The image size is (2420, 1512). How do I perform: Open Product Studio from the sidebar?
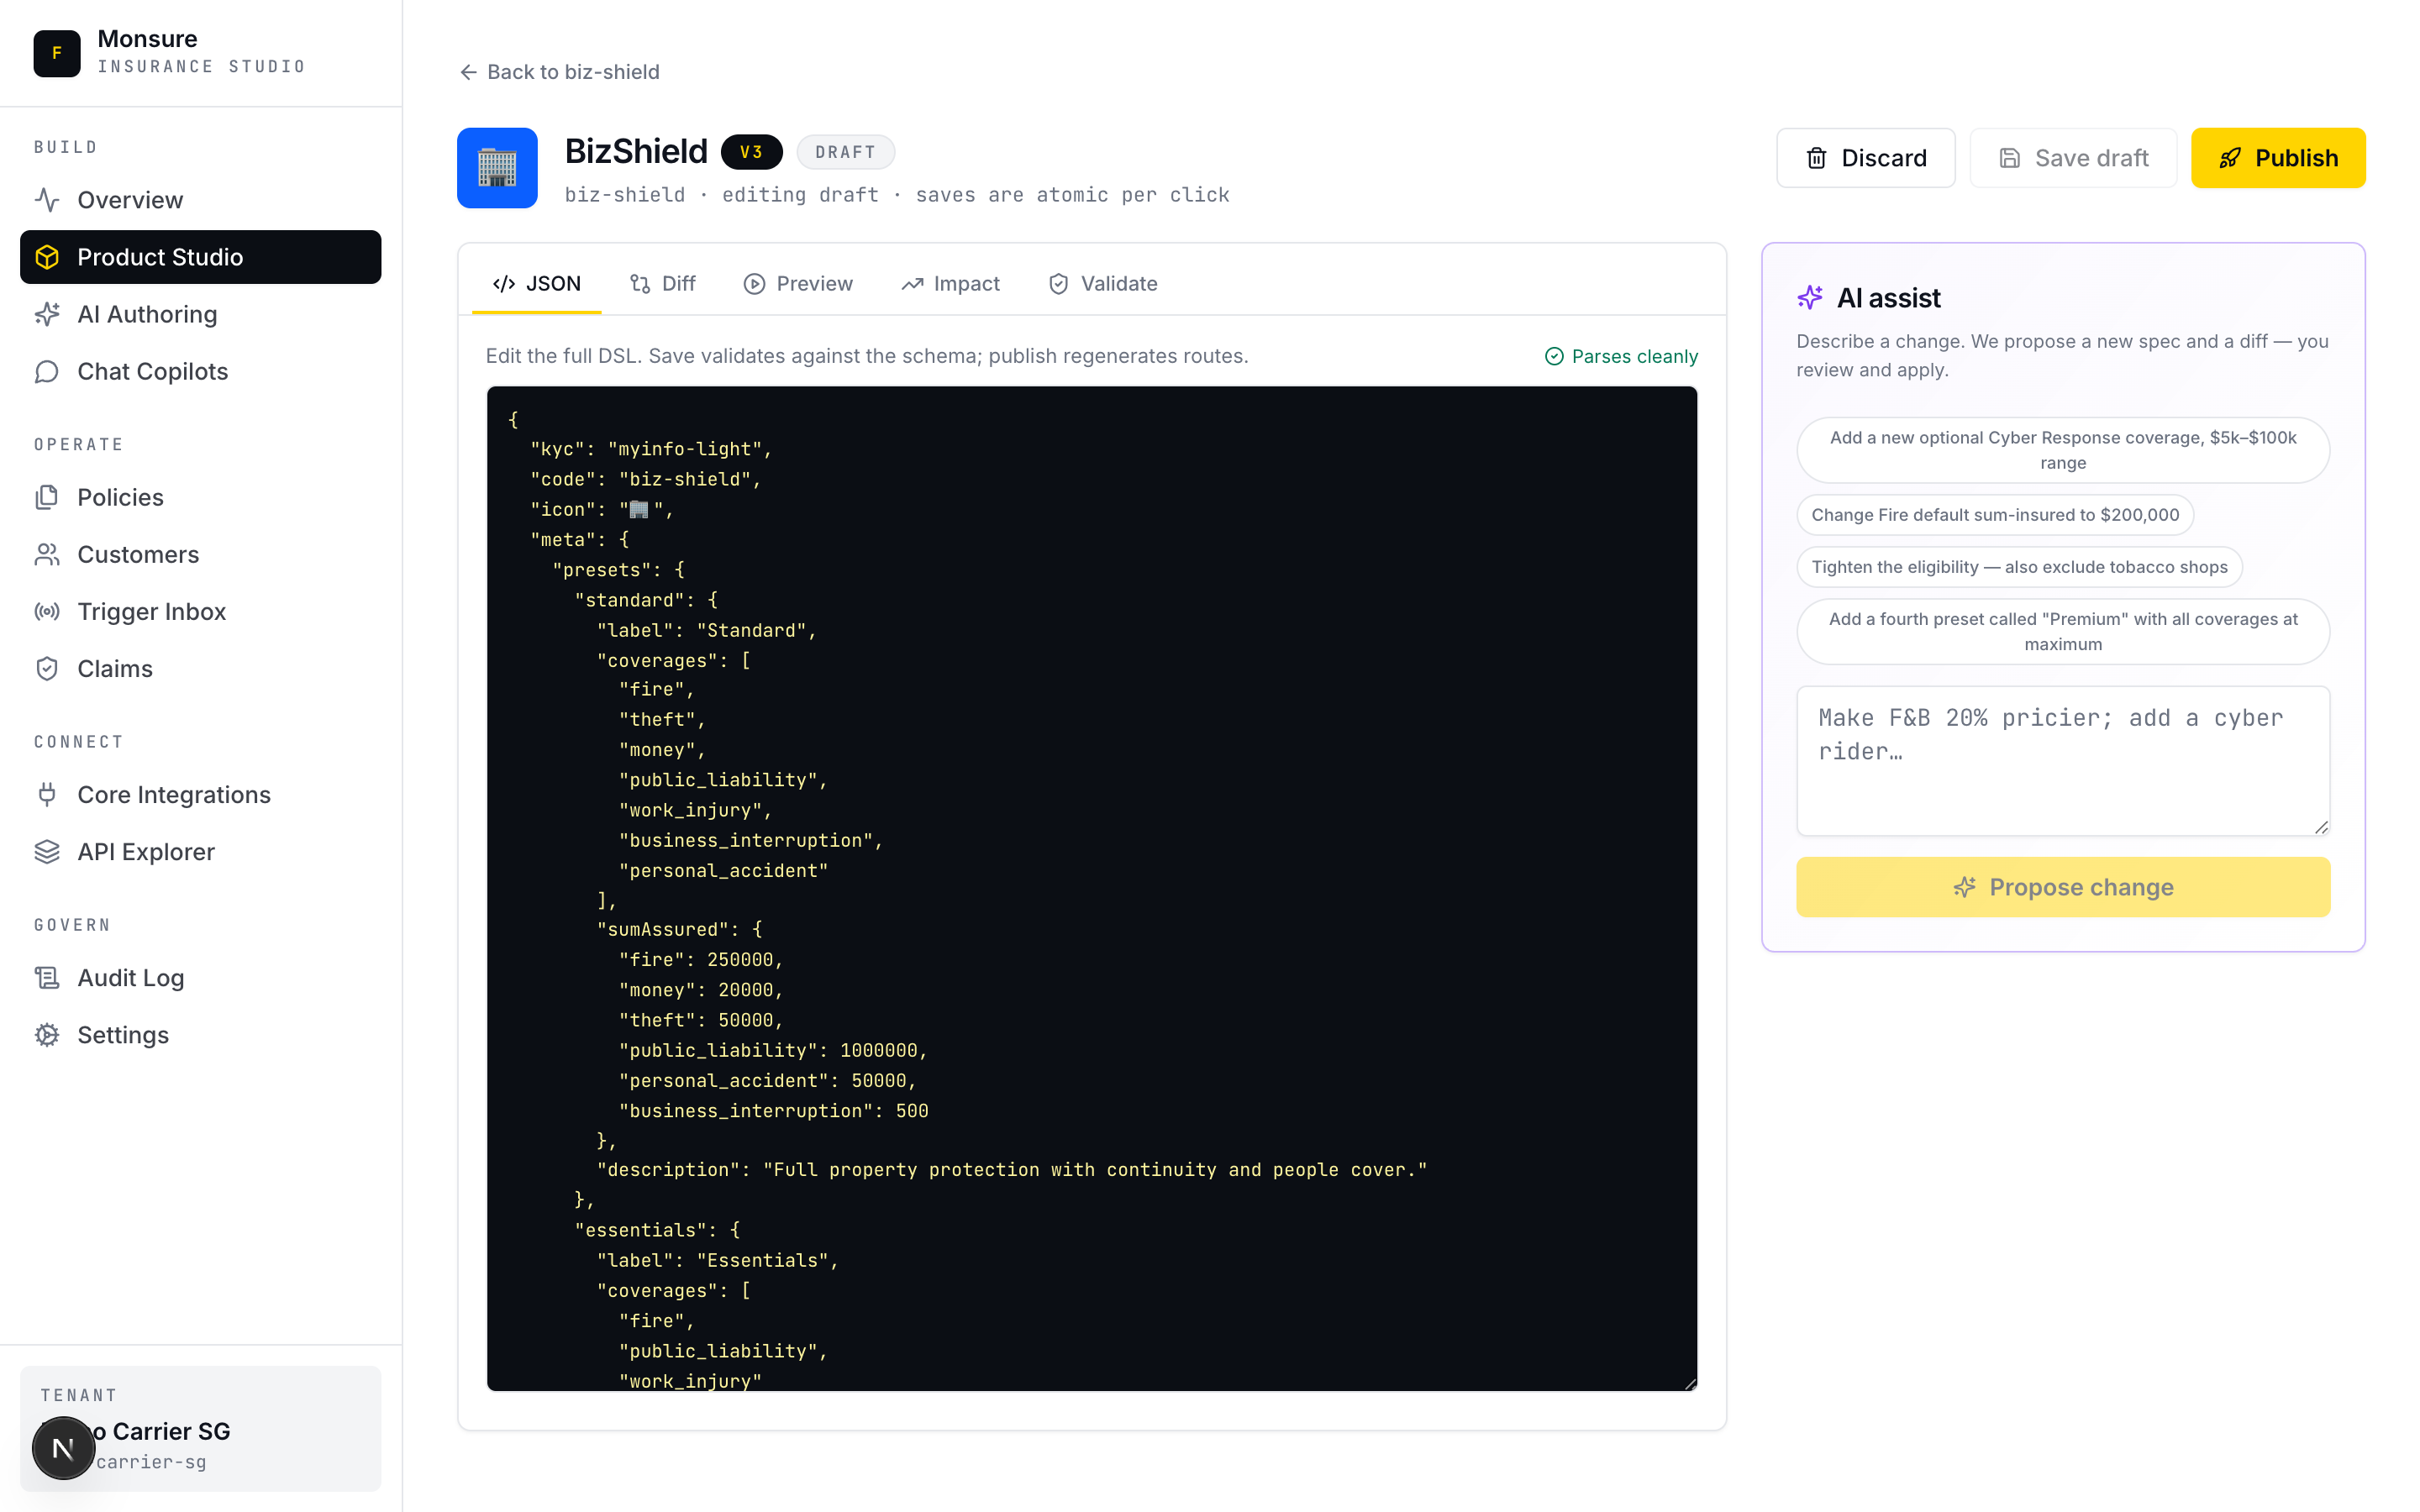tap(160, 257)
